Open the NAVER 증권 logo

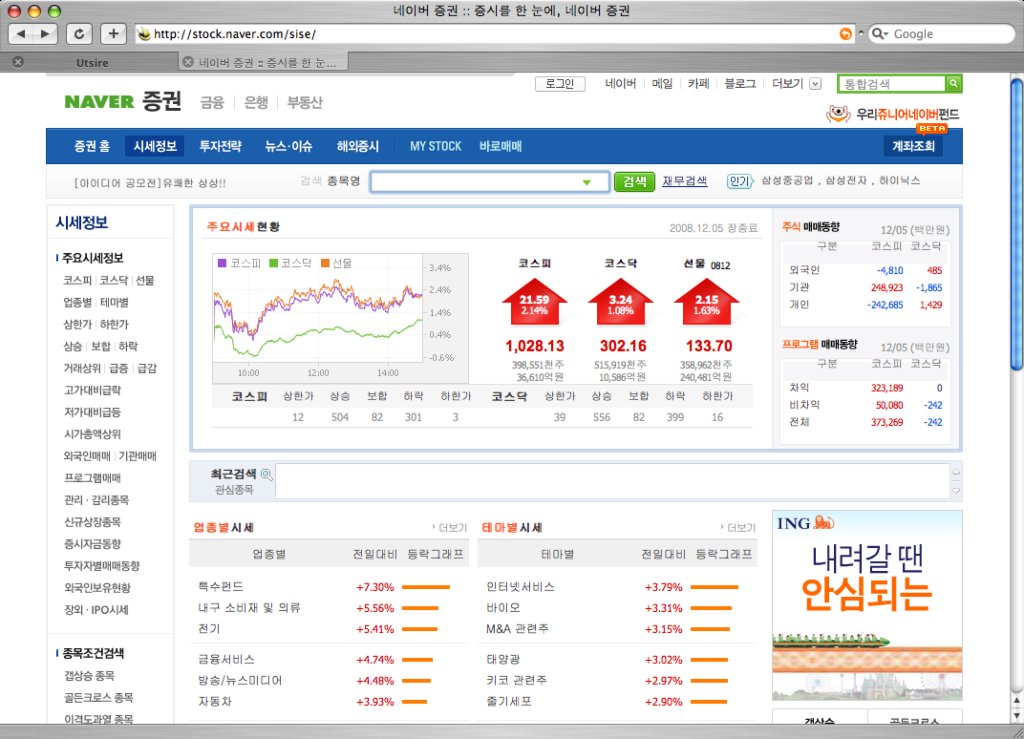pyautogui.click(x=123, y=102)
